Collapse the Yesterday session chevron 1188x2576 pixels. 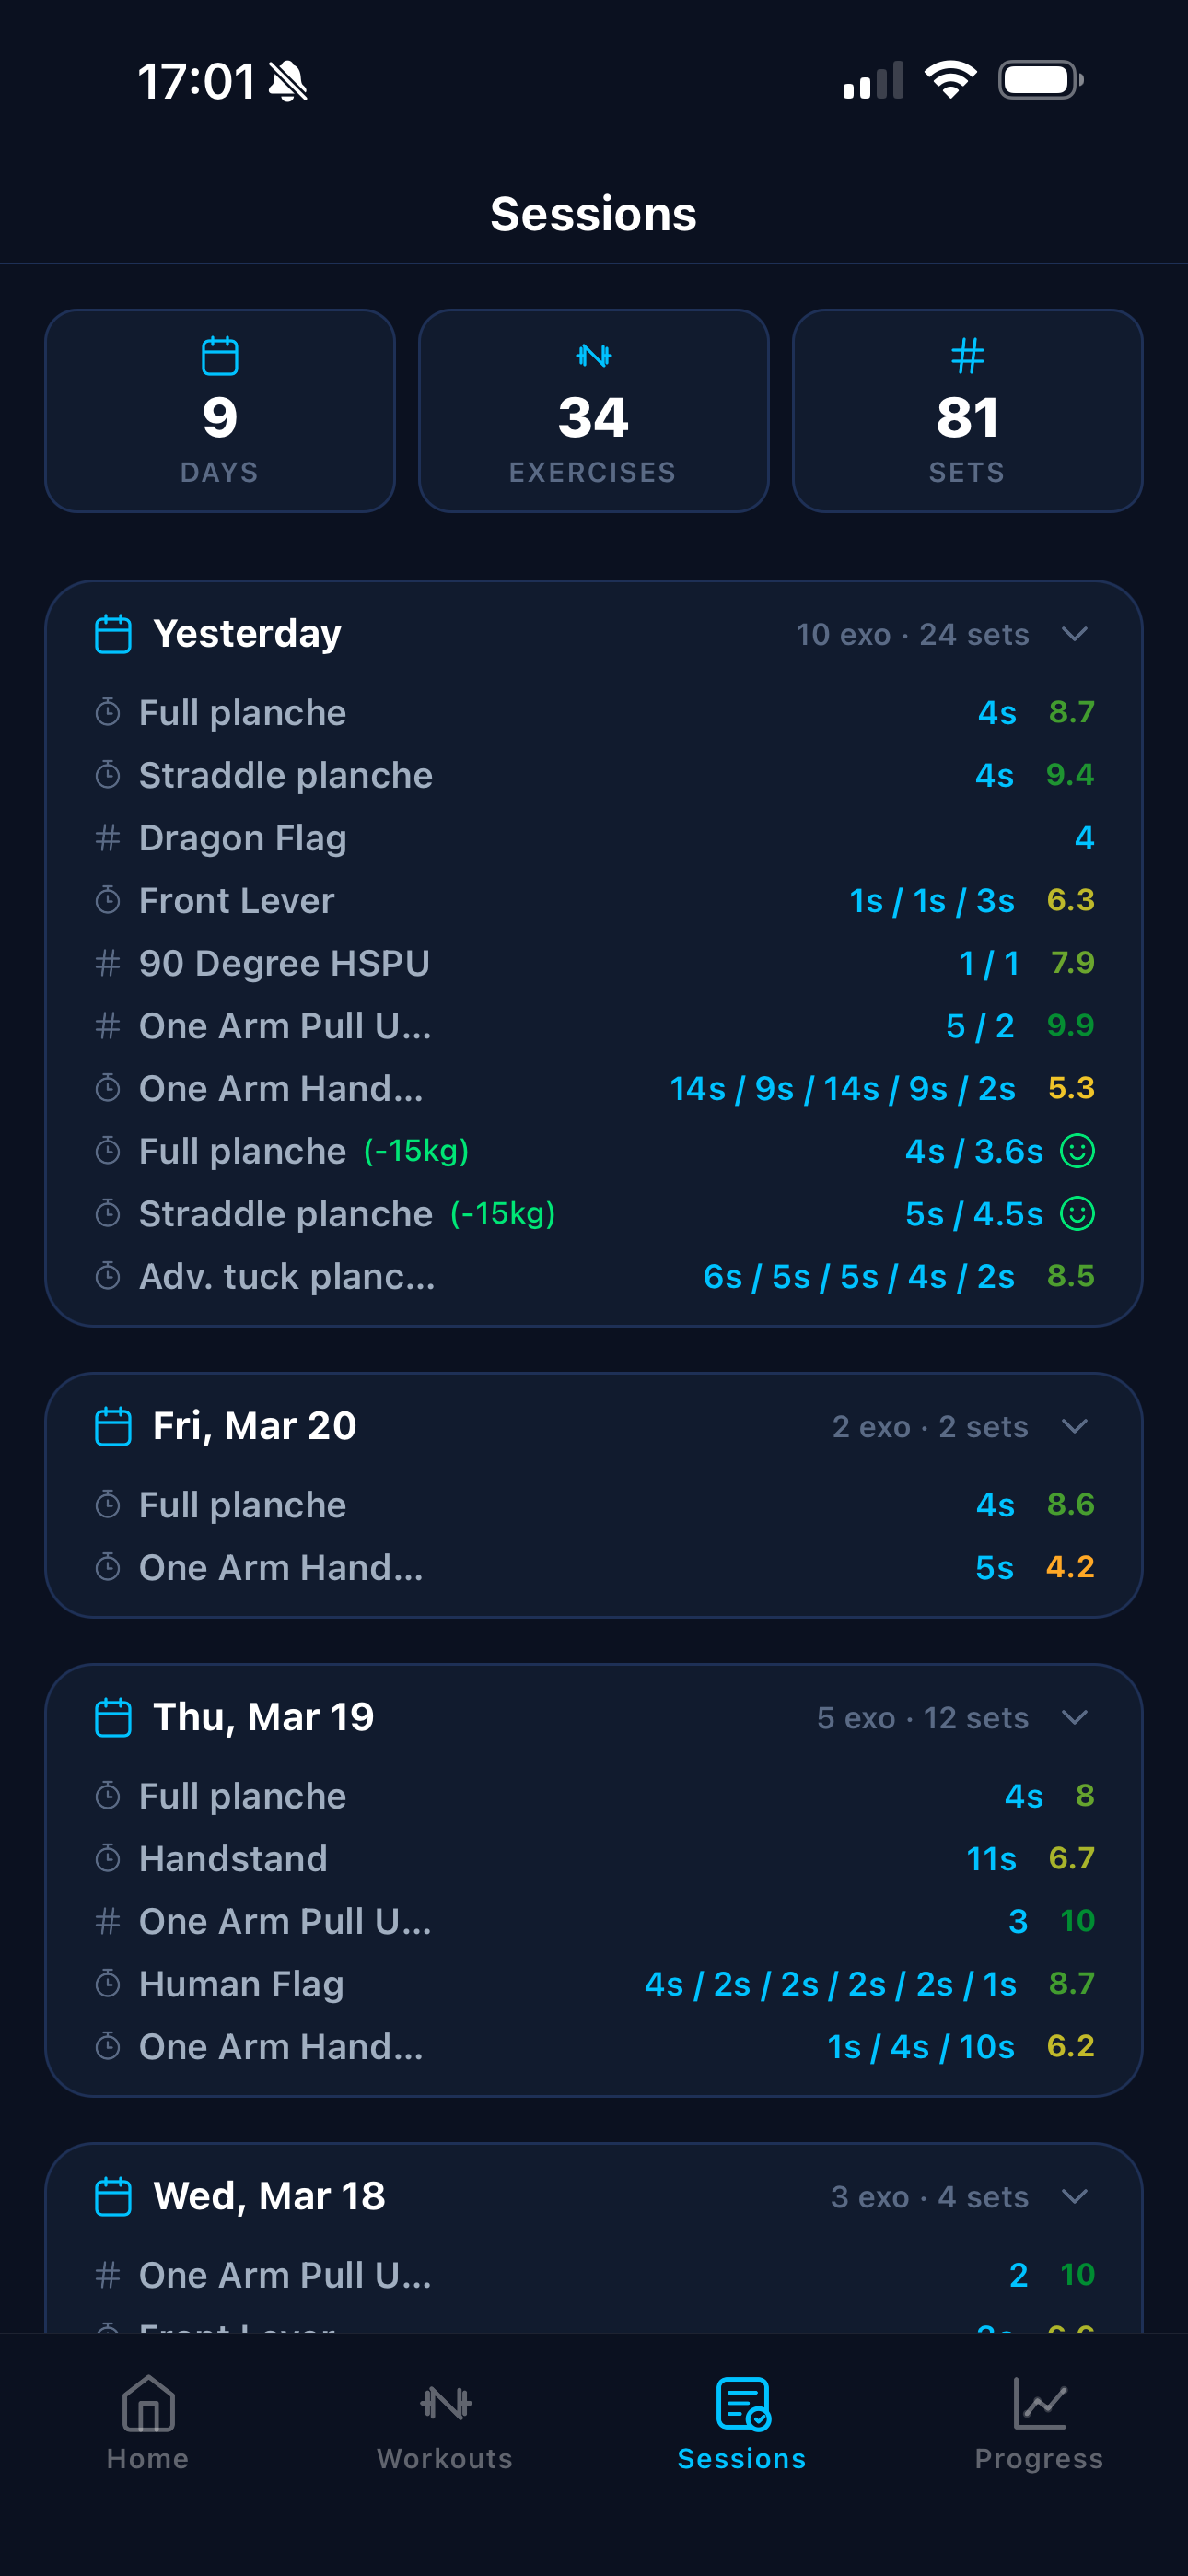pos(1074,634)
